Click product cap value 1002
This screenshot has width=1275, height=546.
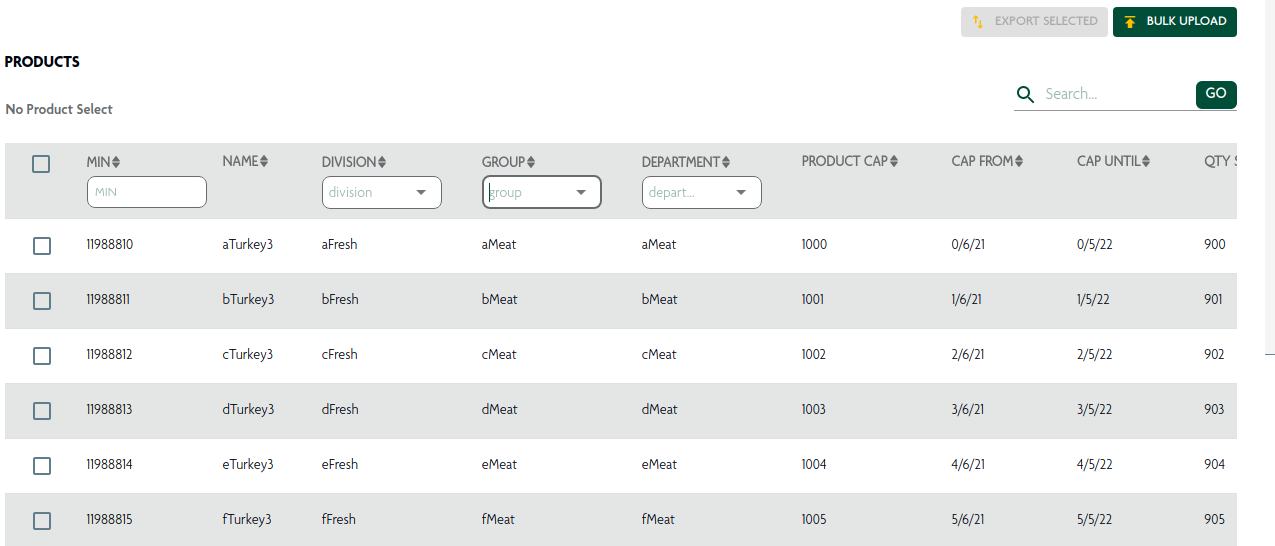[814, 355]
